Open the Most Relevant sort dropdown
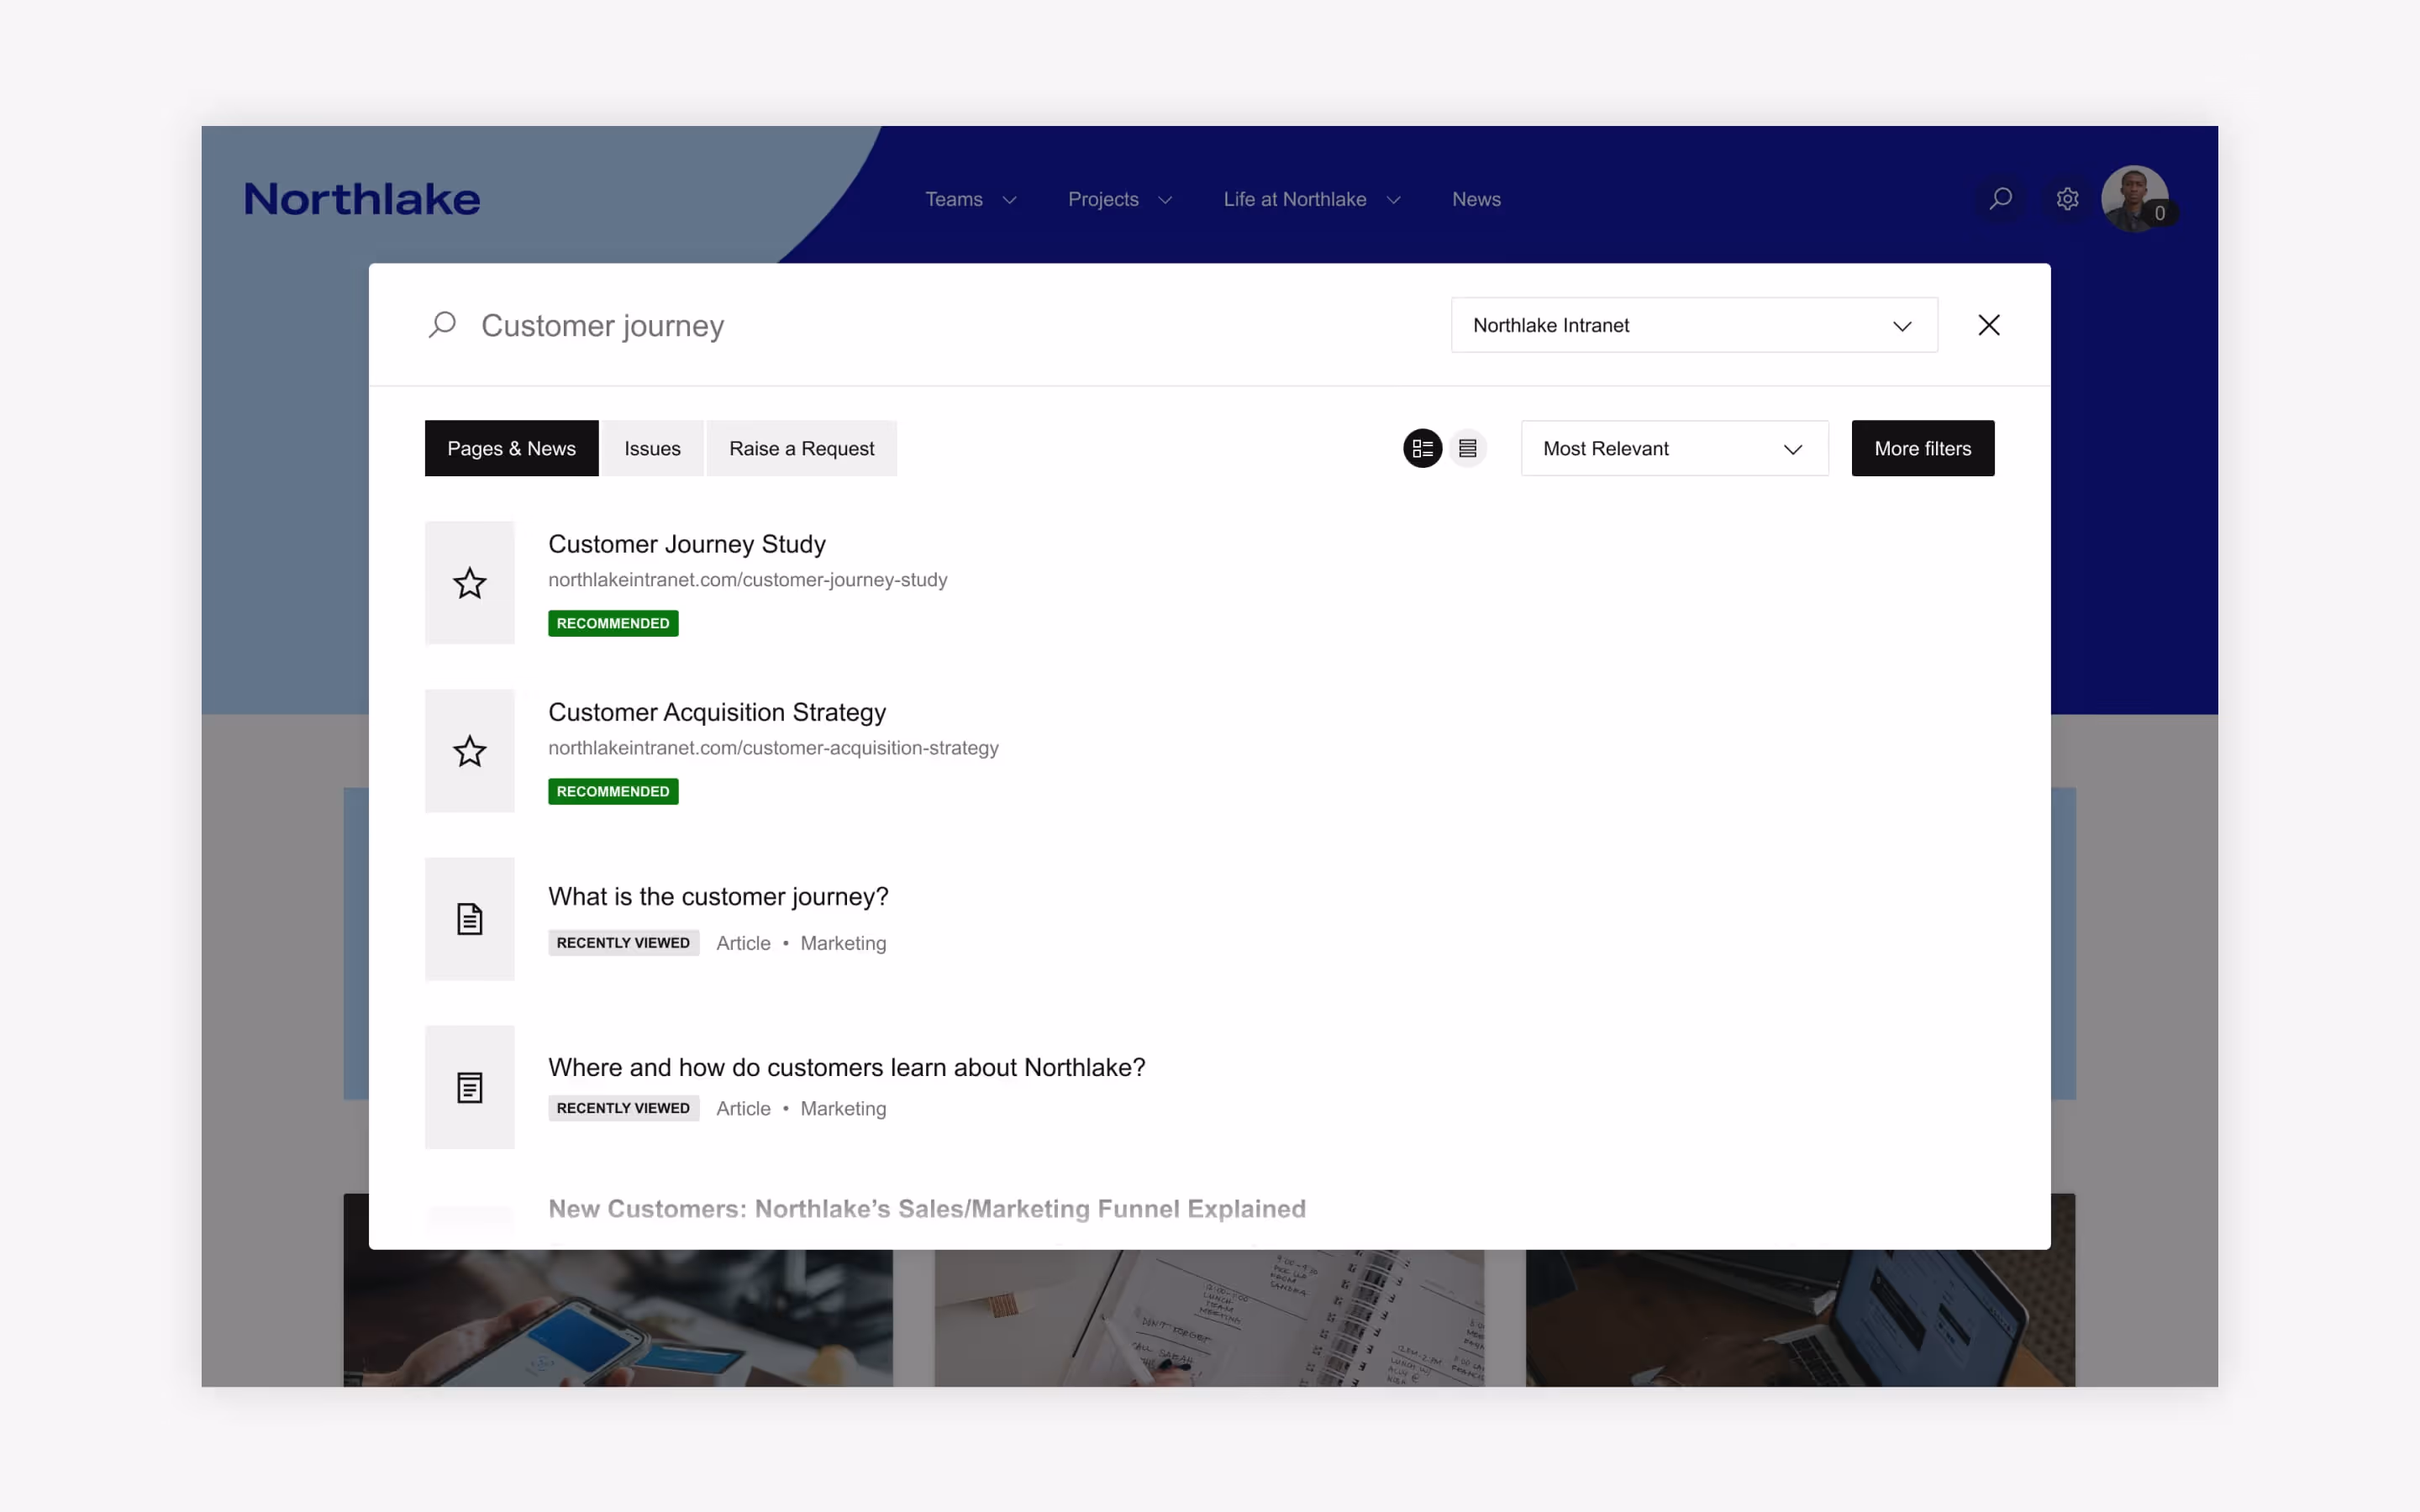This screenshot has height=1512, width=2420. 1674,448
